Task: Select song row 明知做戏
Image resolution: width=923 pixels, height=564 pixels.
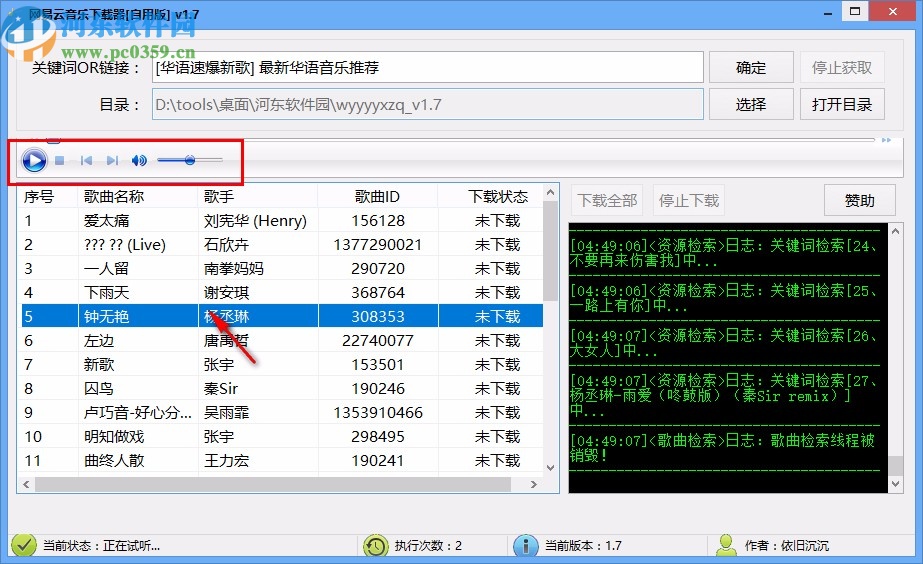Action: [x=282, y=437]
